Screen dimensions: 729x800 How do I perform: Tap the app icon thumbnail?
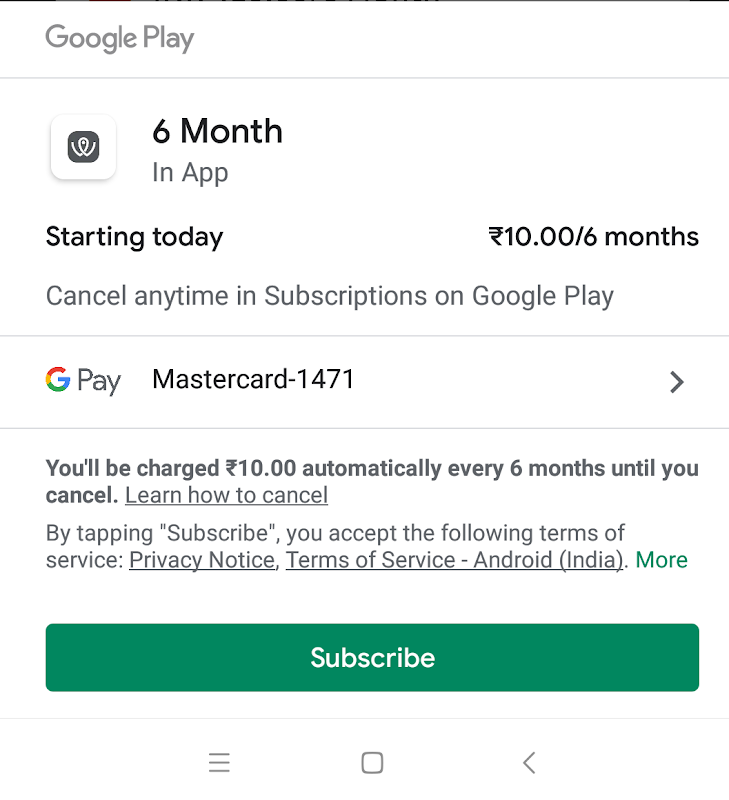[x=83, y=148]
